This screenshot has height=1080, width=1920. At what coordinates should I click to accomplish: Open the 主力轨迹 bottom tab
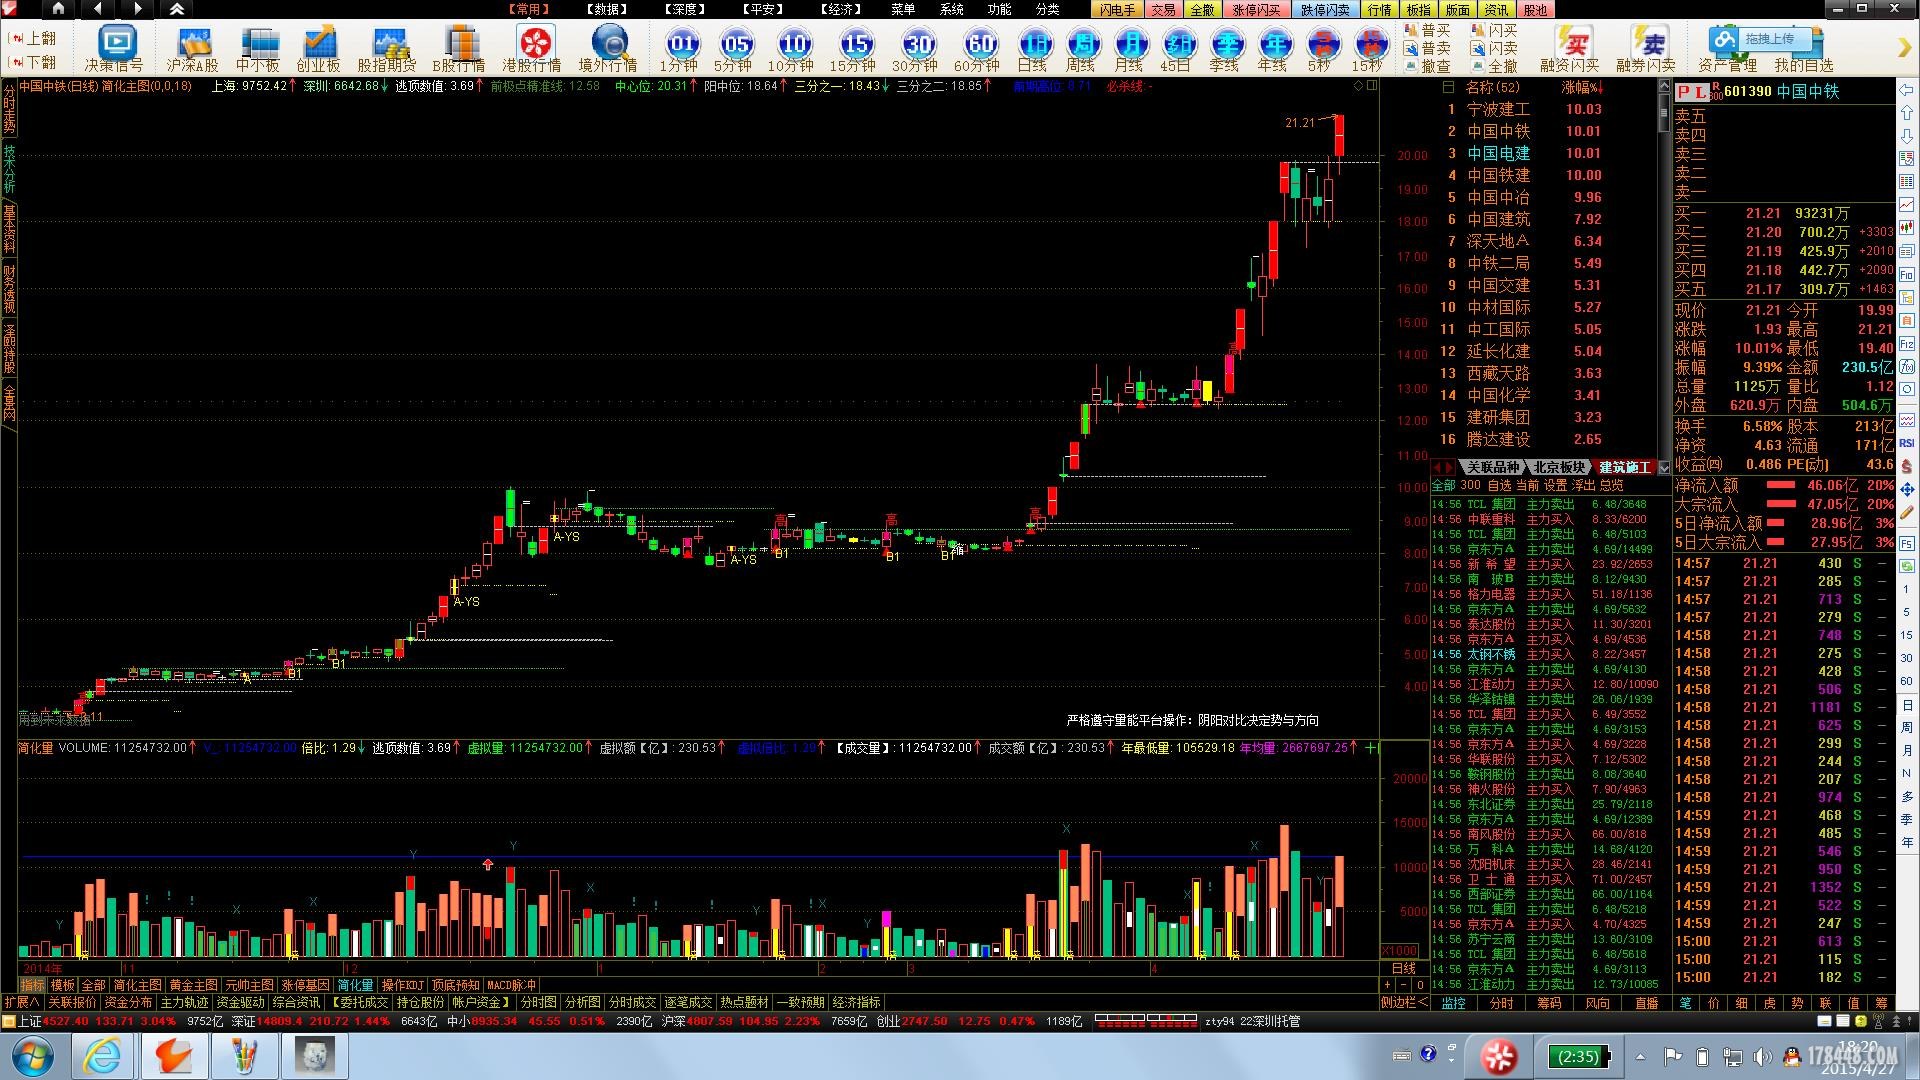point(184,1002)
